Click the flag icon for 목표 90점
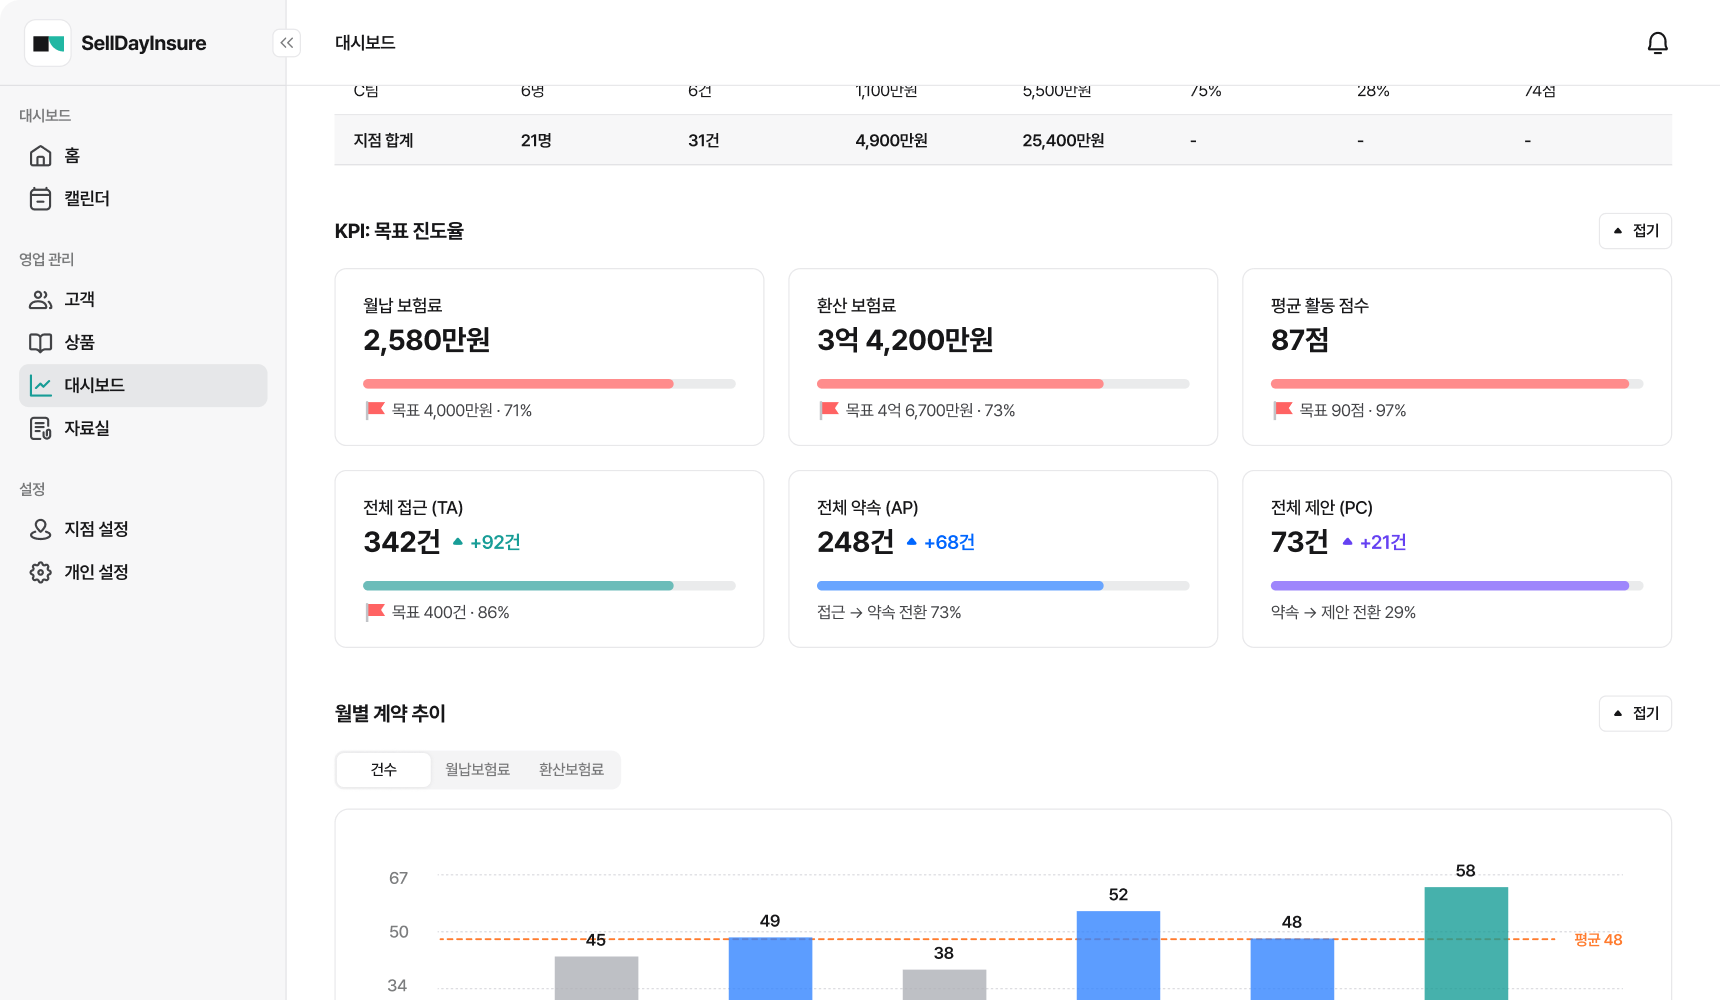The height and width of the screenshot is (1000, 1720). (x=1283, y=410)
